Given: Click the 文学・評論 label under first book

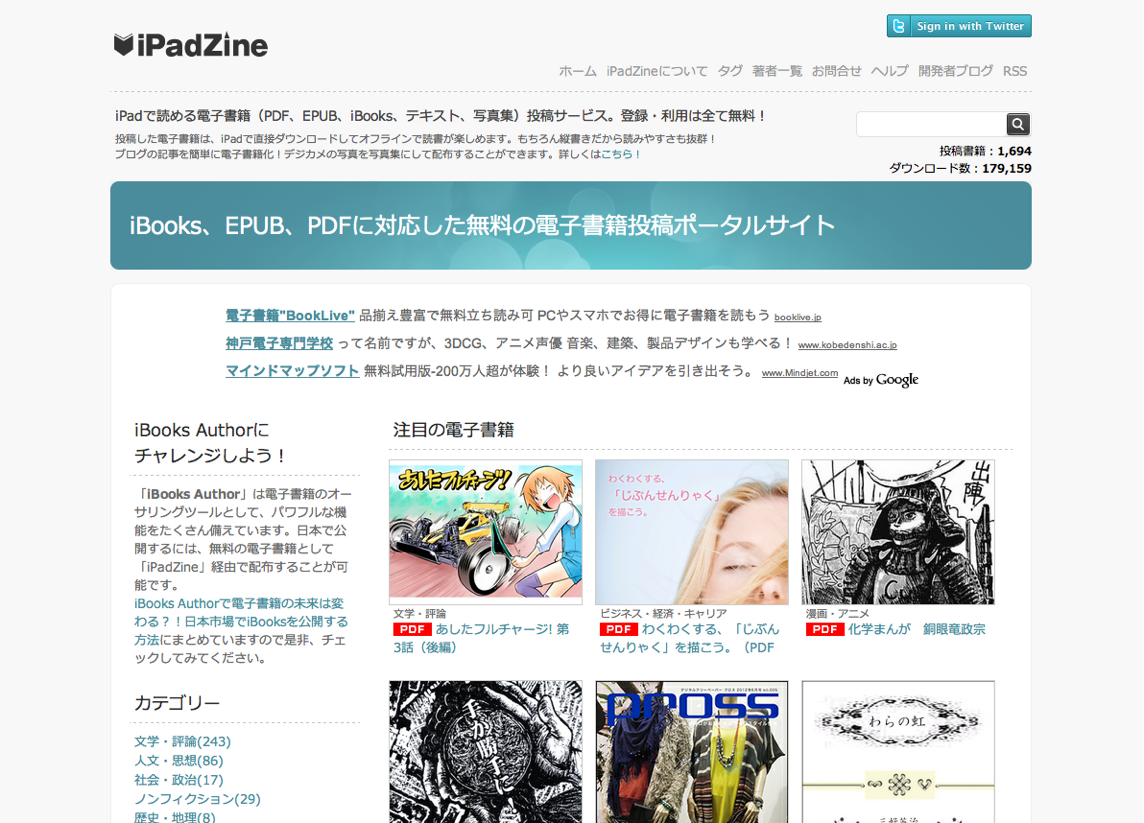Looking at the screenshot, I should pyautogui.click(x=420, y=614).
